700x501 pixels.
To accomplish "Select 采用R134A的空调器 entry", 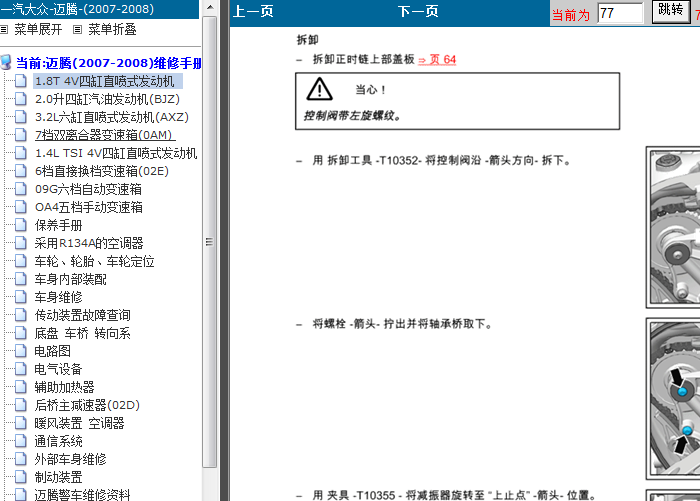I will click(x=89, y=243).
